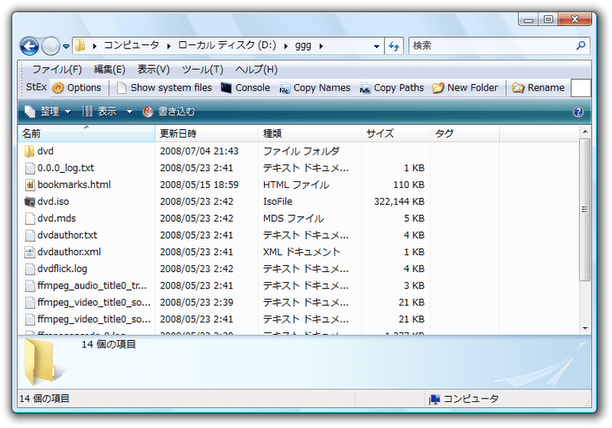Viewport: 612px width, 428px height.
Task: Click the search magnifier icon
Action: pos(580,46)
